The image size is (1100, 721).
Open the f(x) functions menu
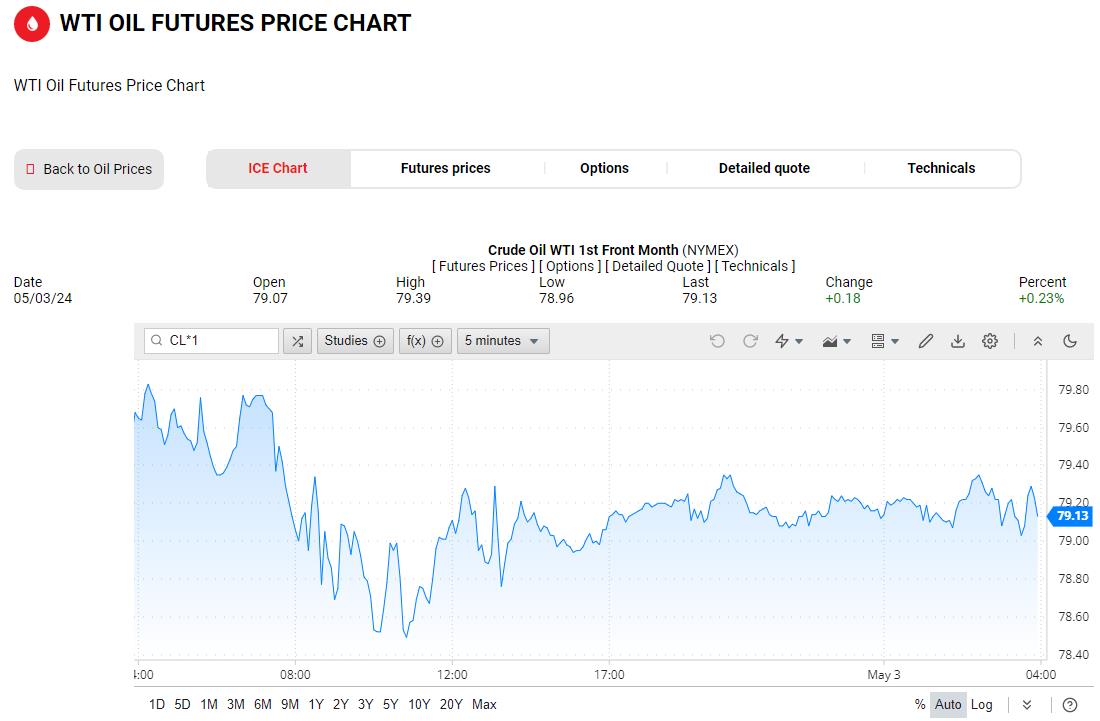point(425,341)
